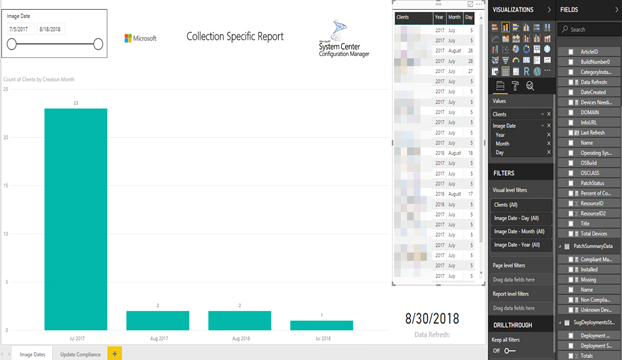Select the clustered column chart visualization
This screenshot has width=622, height=360.
coord(526,27)
